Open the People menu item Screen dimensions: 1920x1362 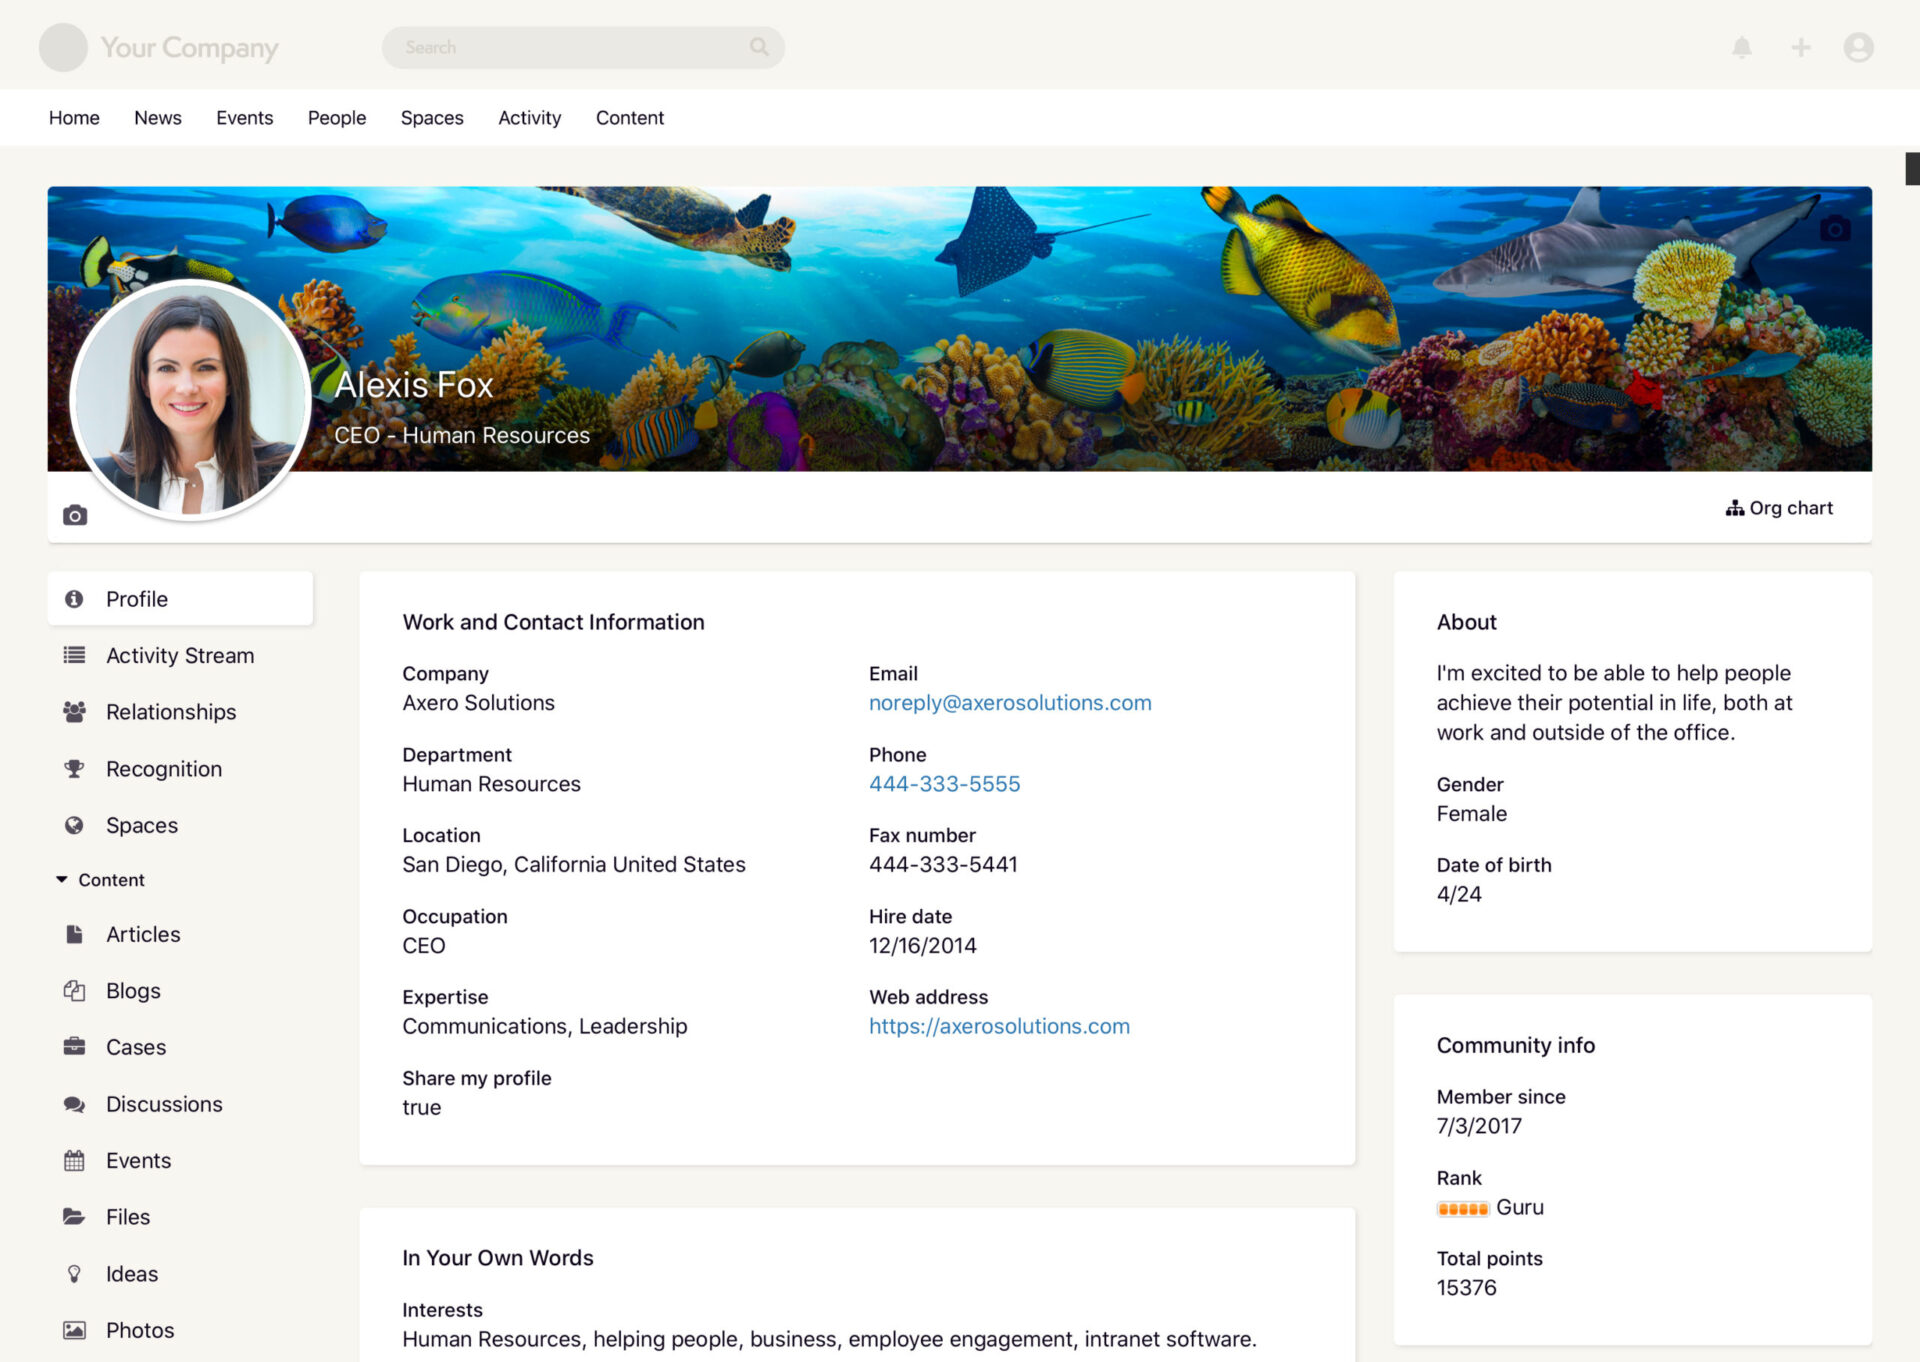(336, 118)
